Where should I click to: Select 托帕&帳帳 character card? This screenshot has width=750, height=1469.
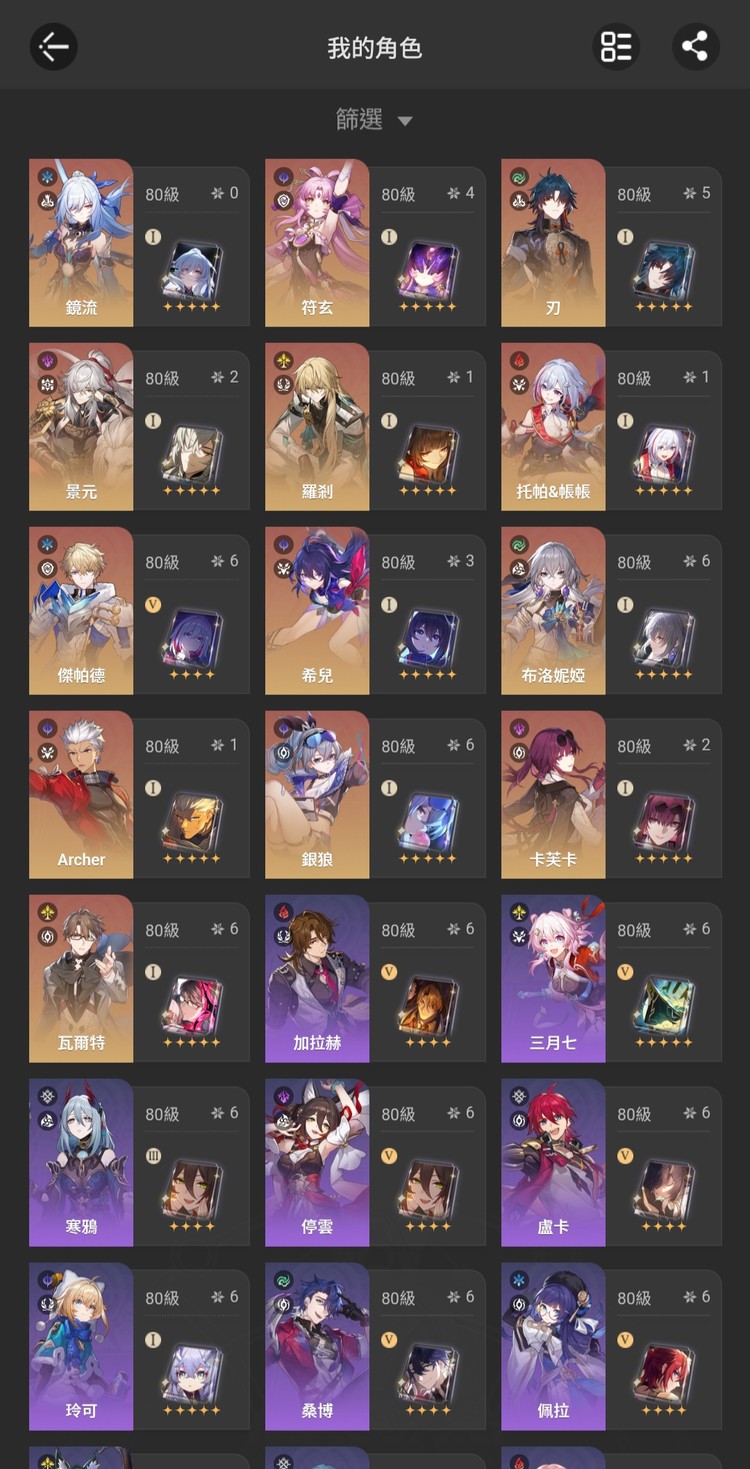[x=611, y=426]
